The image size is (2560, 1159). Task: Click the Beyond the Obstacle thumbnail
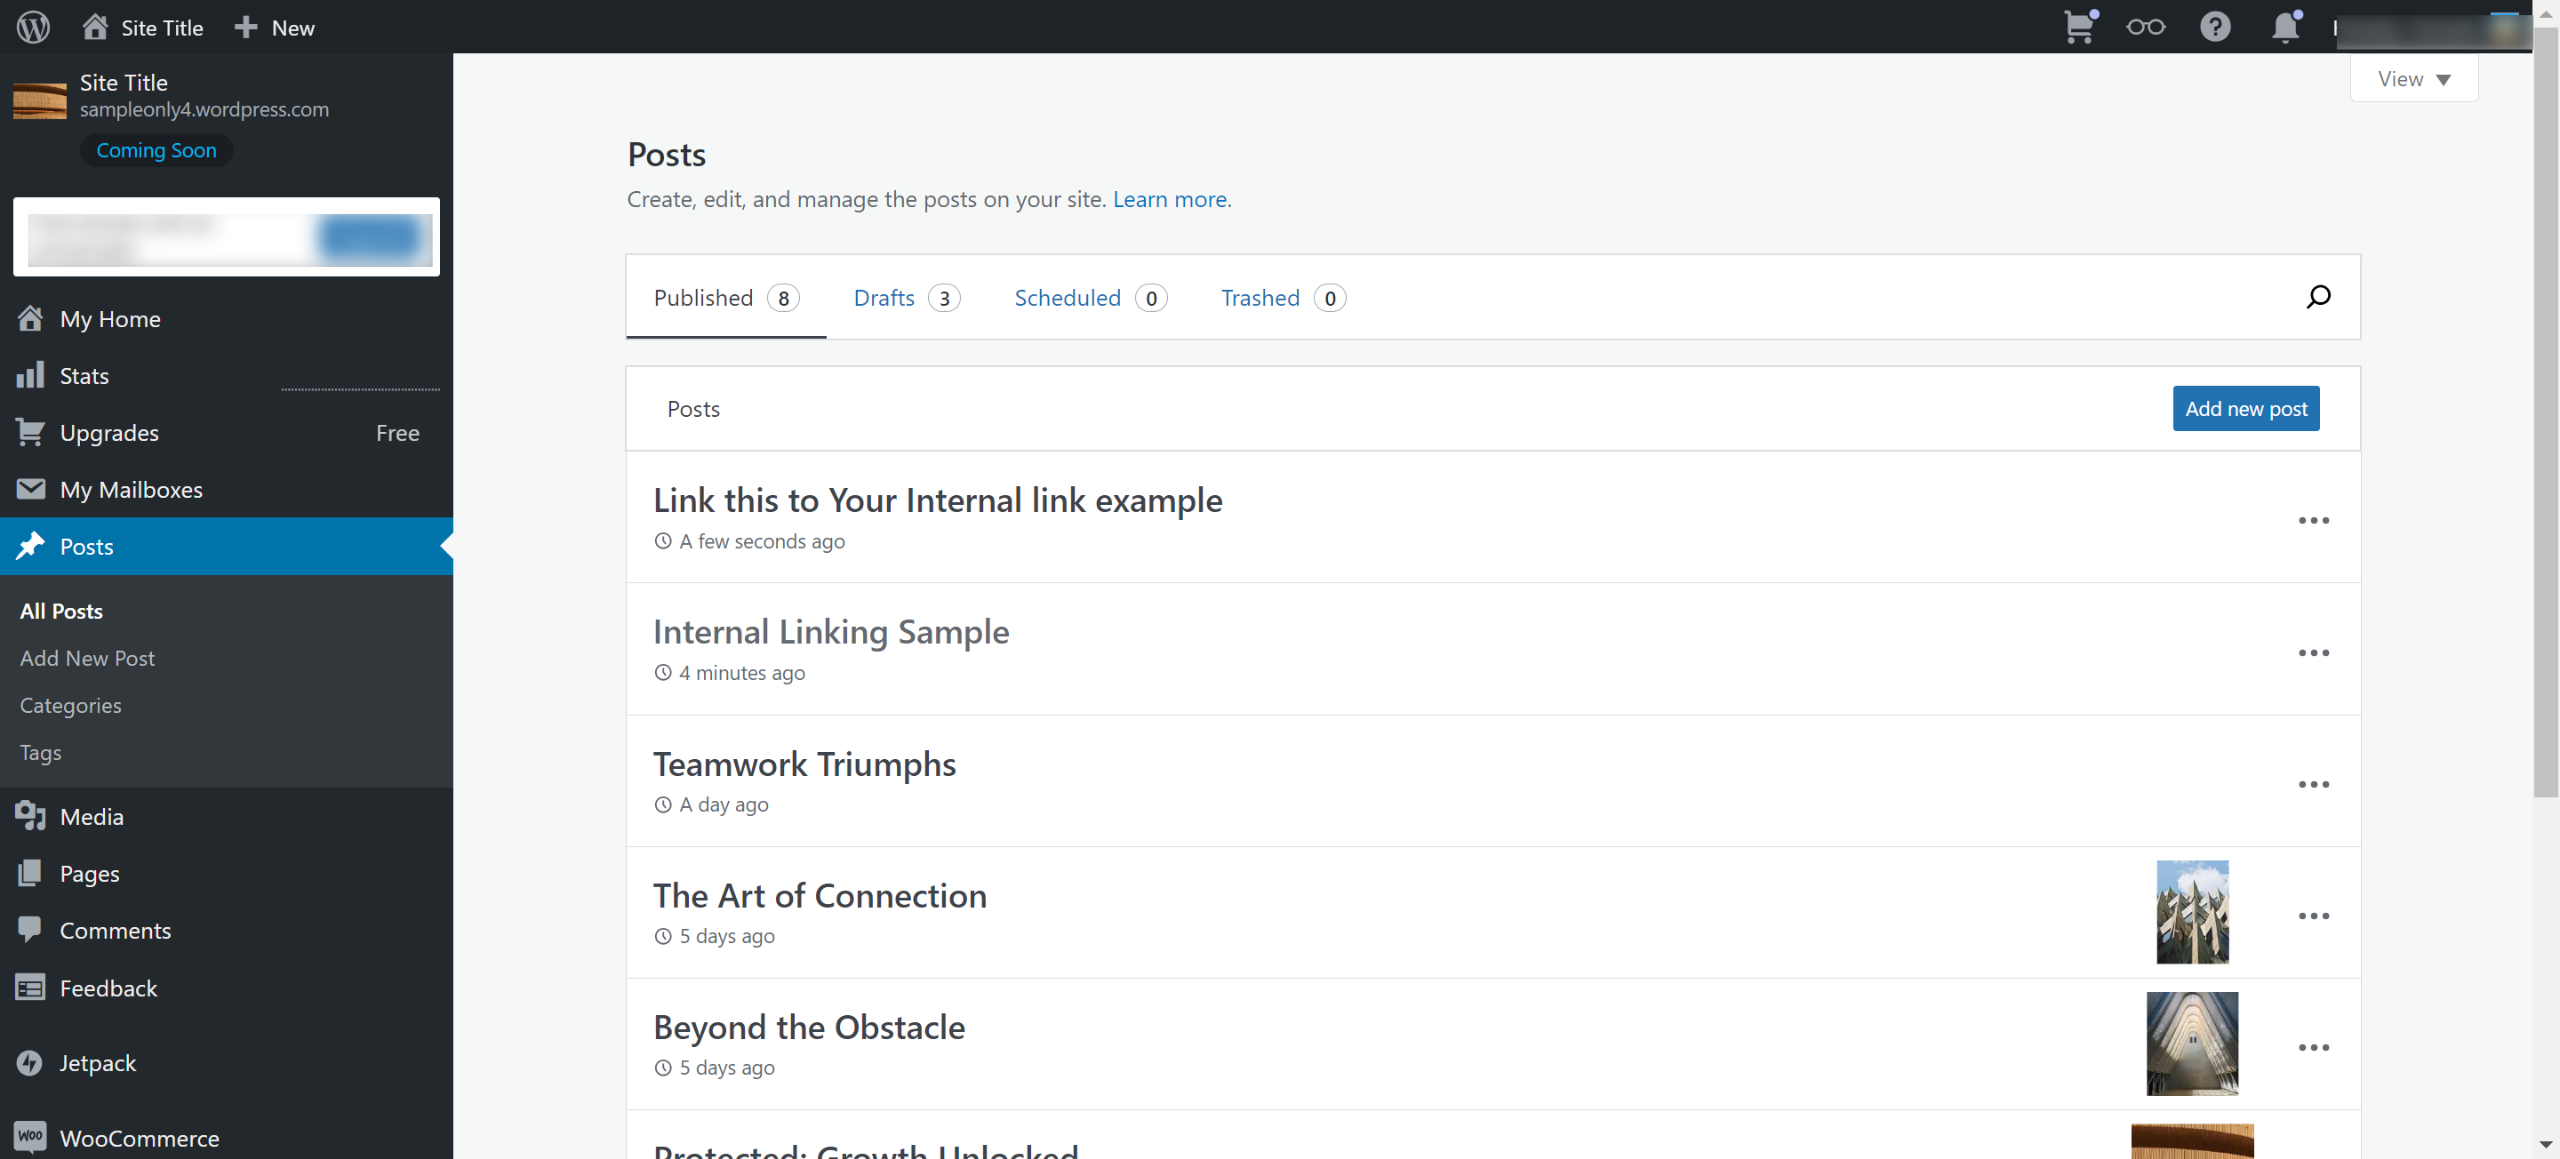pos(2192,1043)
